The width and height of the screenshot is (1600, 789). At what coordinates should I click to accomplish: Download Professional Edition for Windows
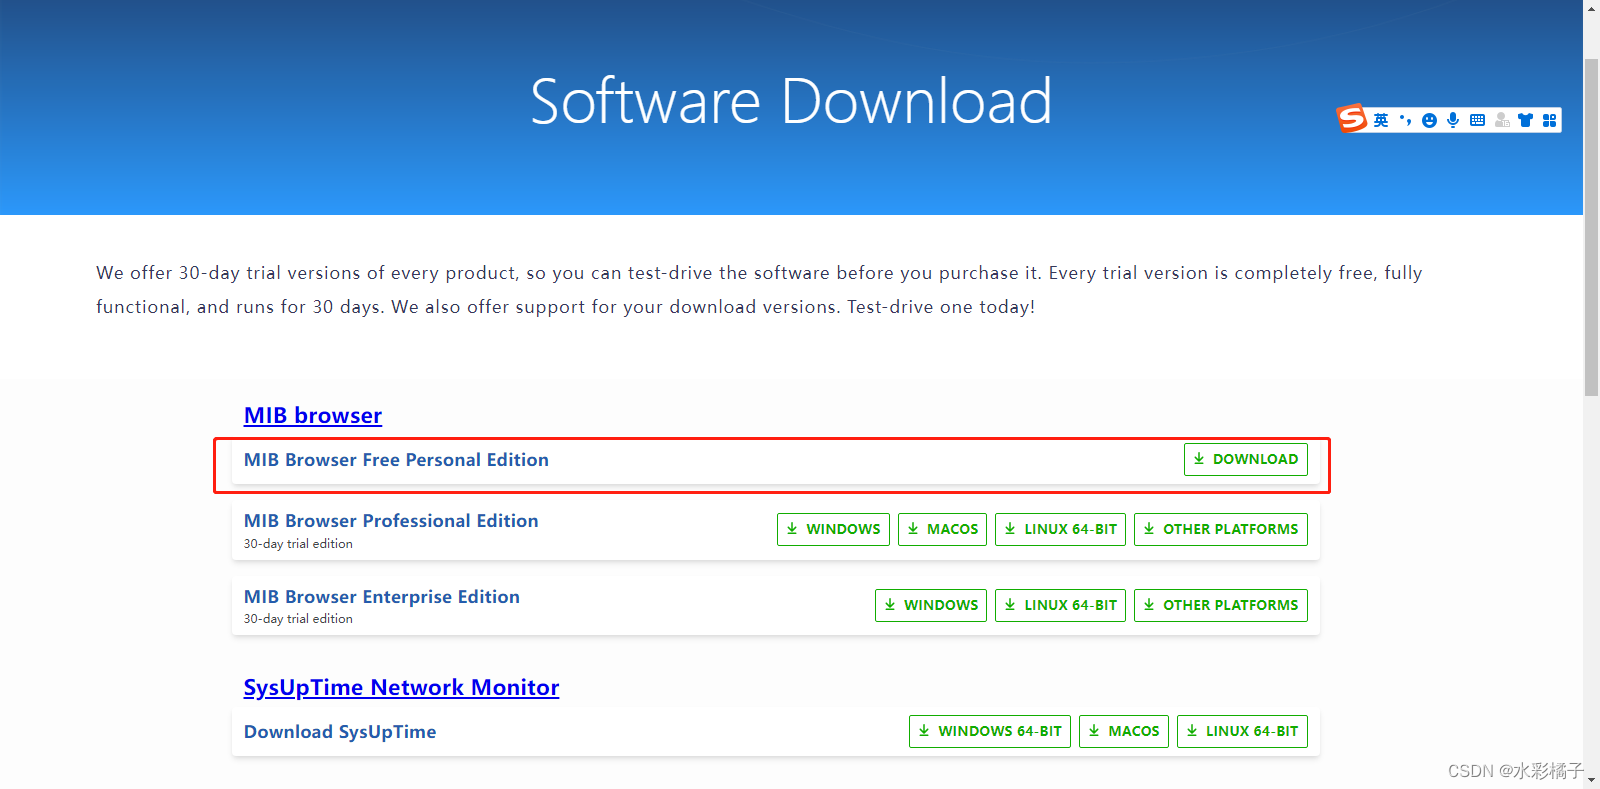(833, 529)
